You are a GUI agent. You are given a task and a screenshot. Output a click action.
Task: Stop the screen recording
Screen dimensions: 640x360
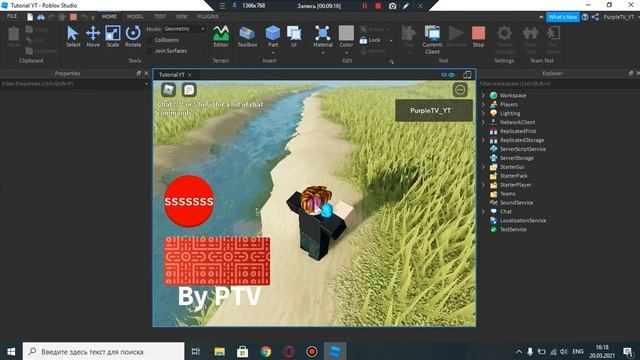tap(378, 6)
